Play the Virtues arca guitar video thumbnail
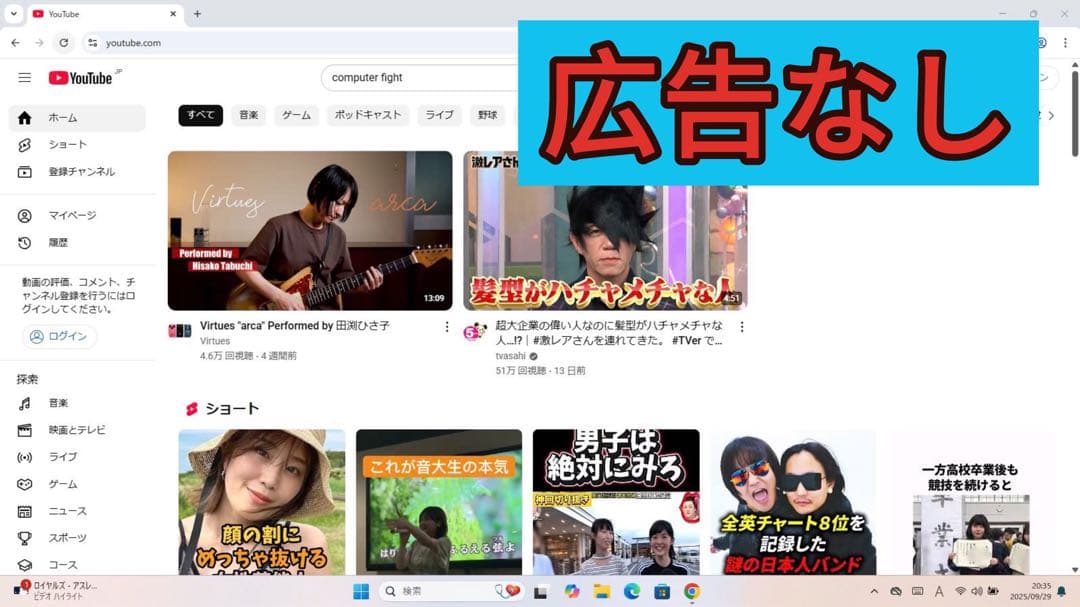 click(310, 231)
